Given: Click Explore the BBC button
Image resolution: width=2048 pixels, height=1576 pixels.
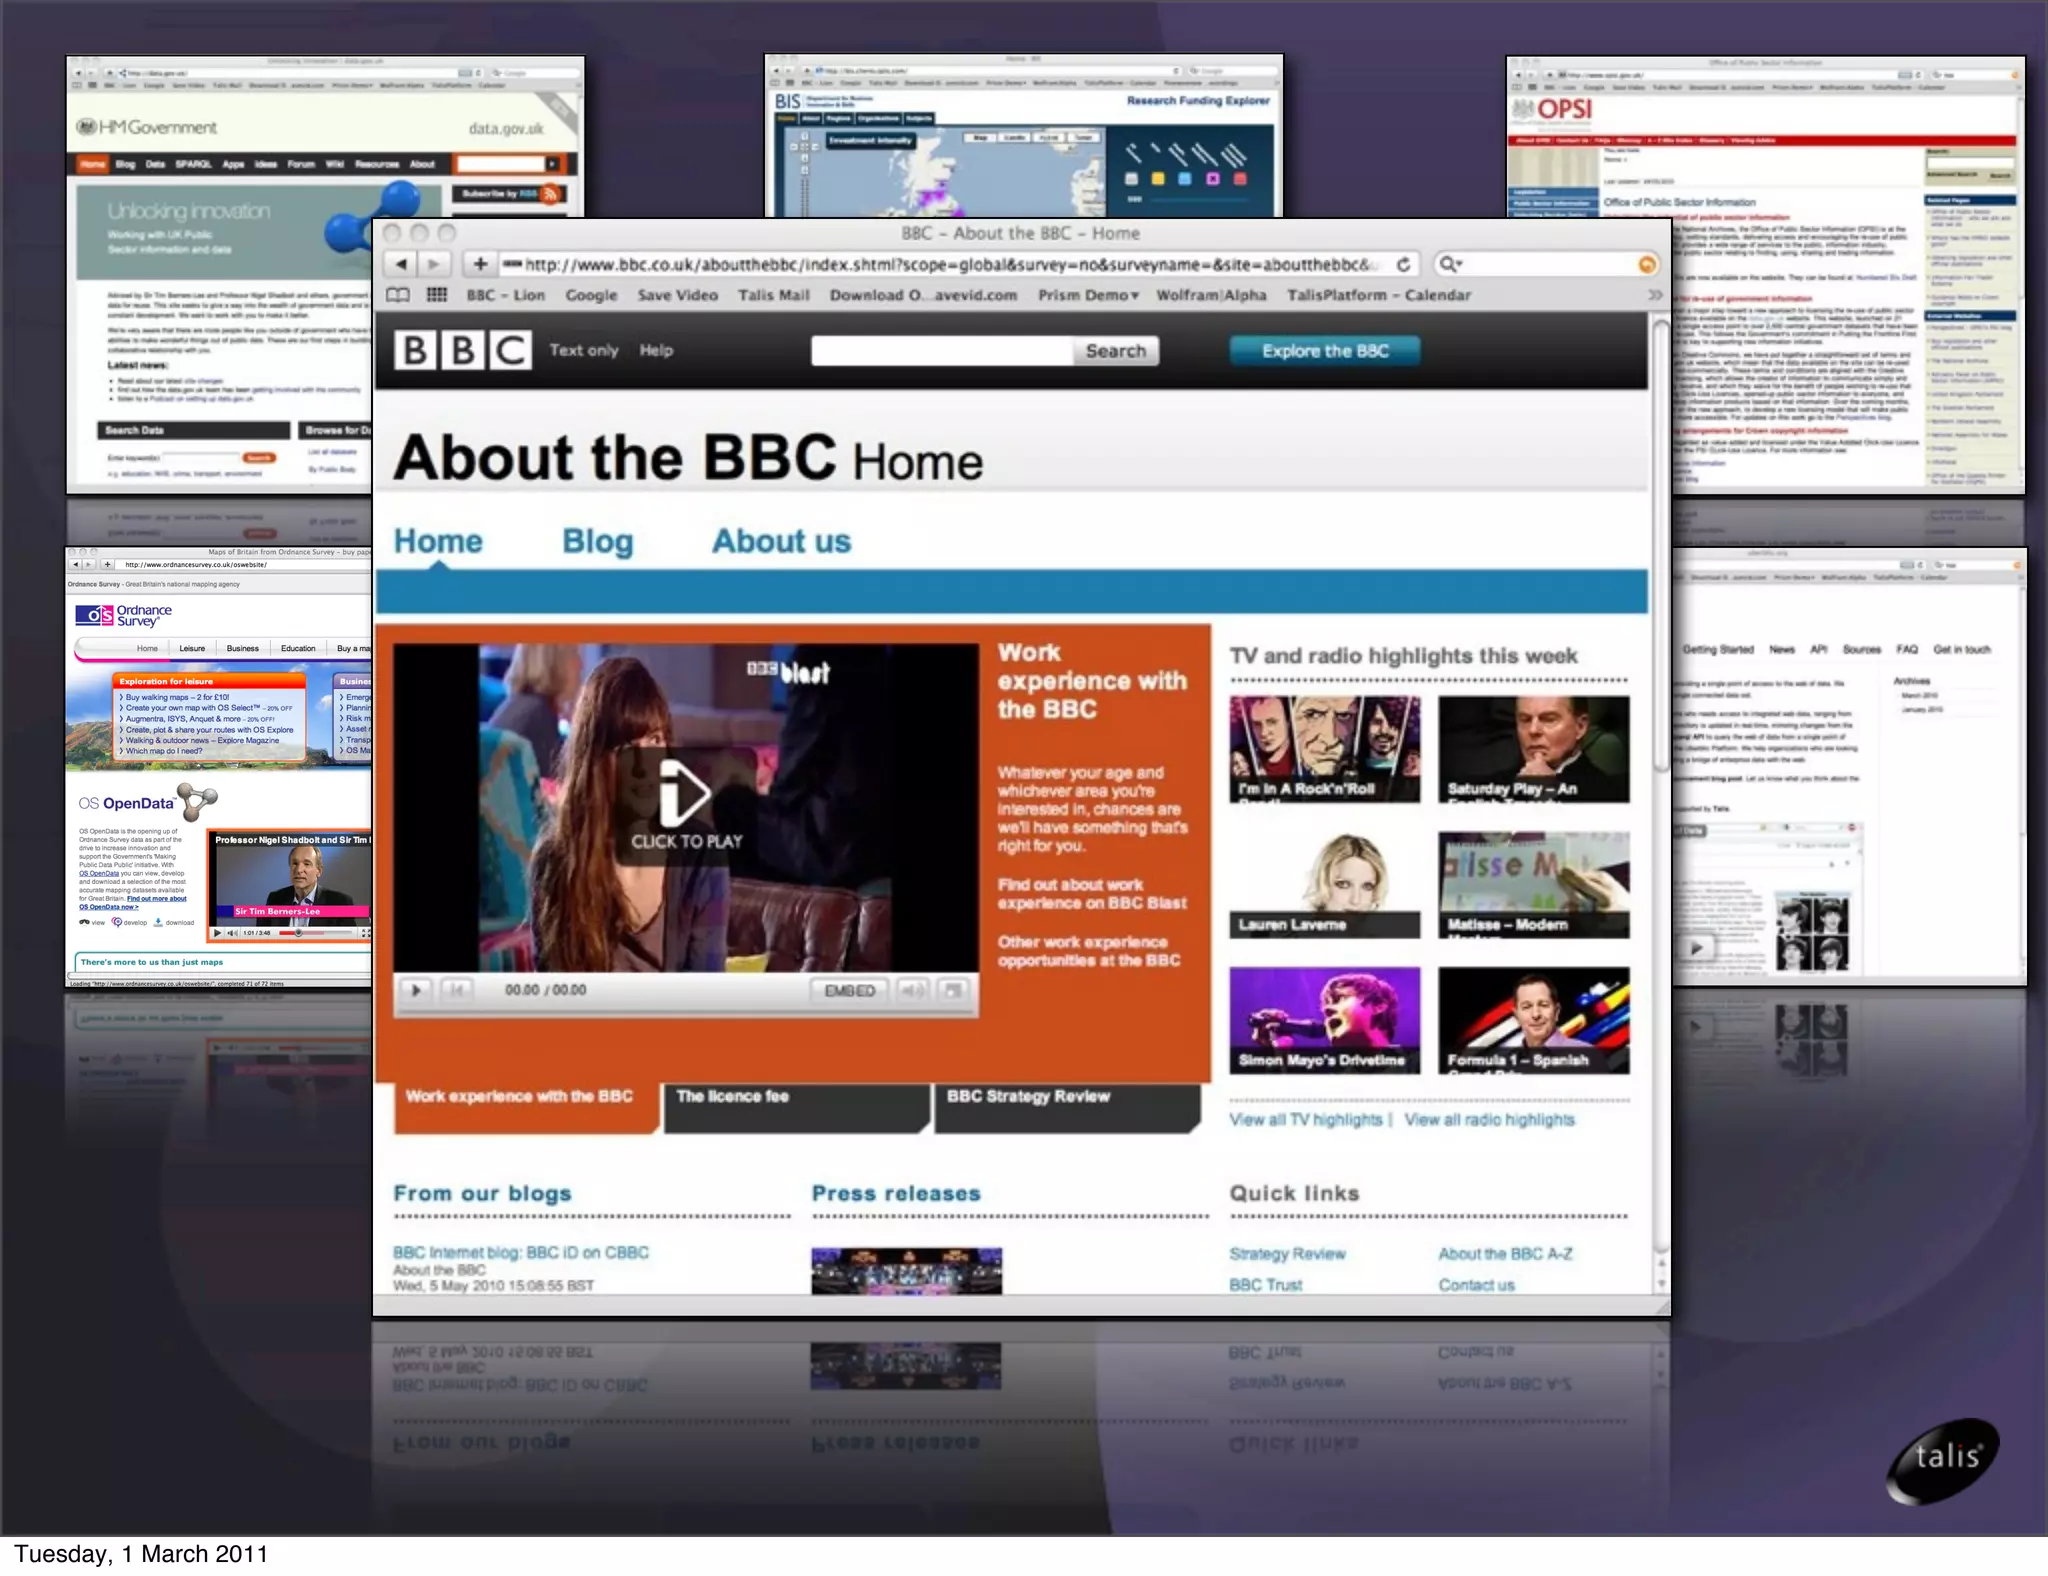Looking at the screenshot, I should click(1325, 351).
